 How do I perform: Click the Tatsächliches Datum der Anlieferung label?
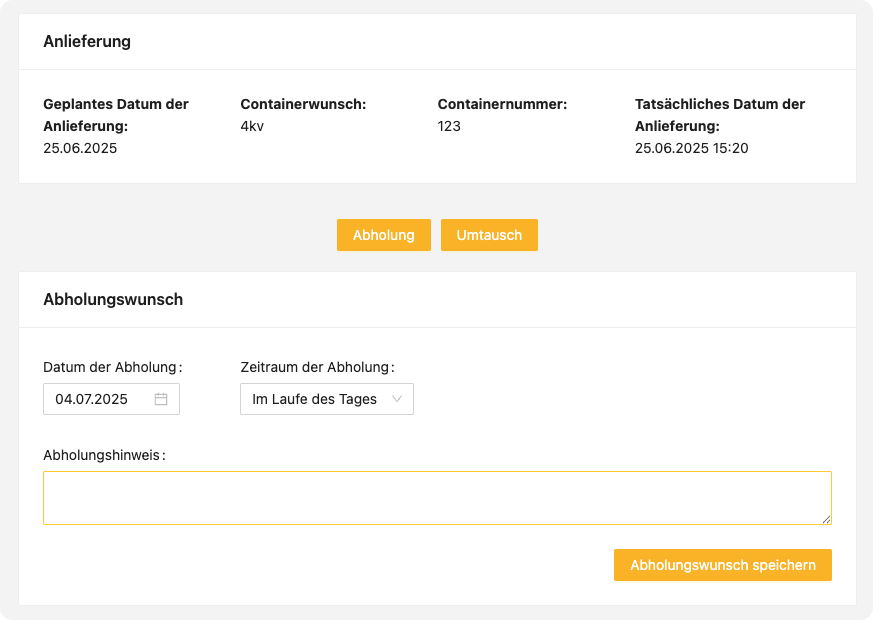(x=720, y=115)
